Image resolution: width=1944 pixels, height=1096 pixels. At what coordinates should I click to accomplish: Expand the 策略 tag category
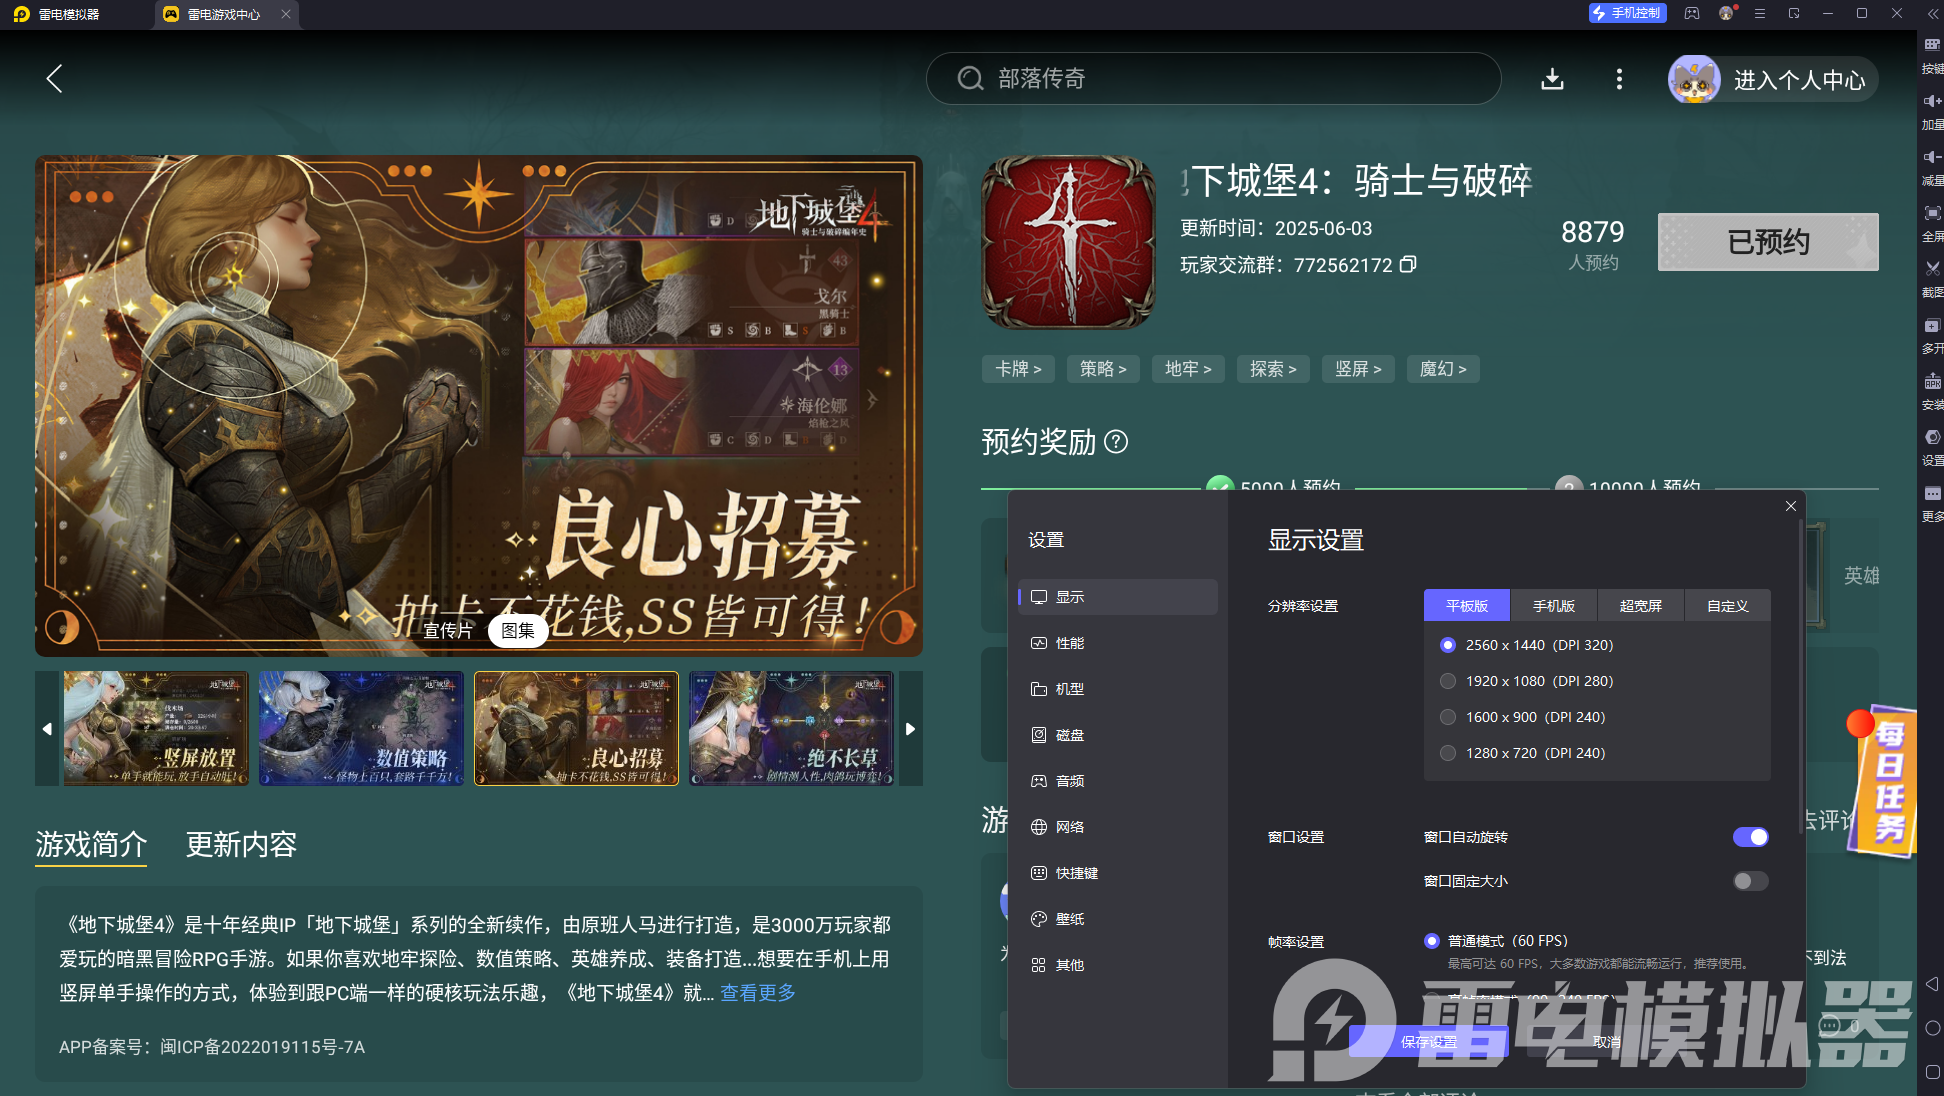tap(1103, 369)
